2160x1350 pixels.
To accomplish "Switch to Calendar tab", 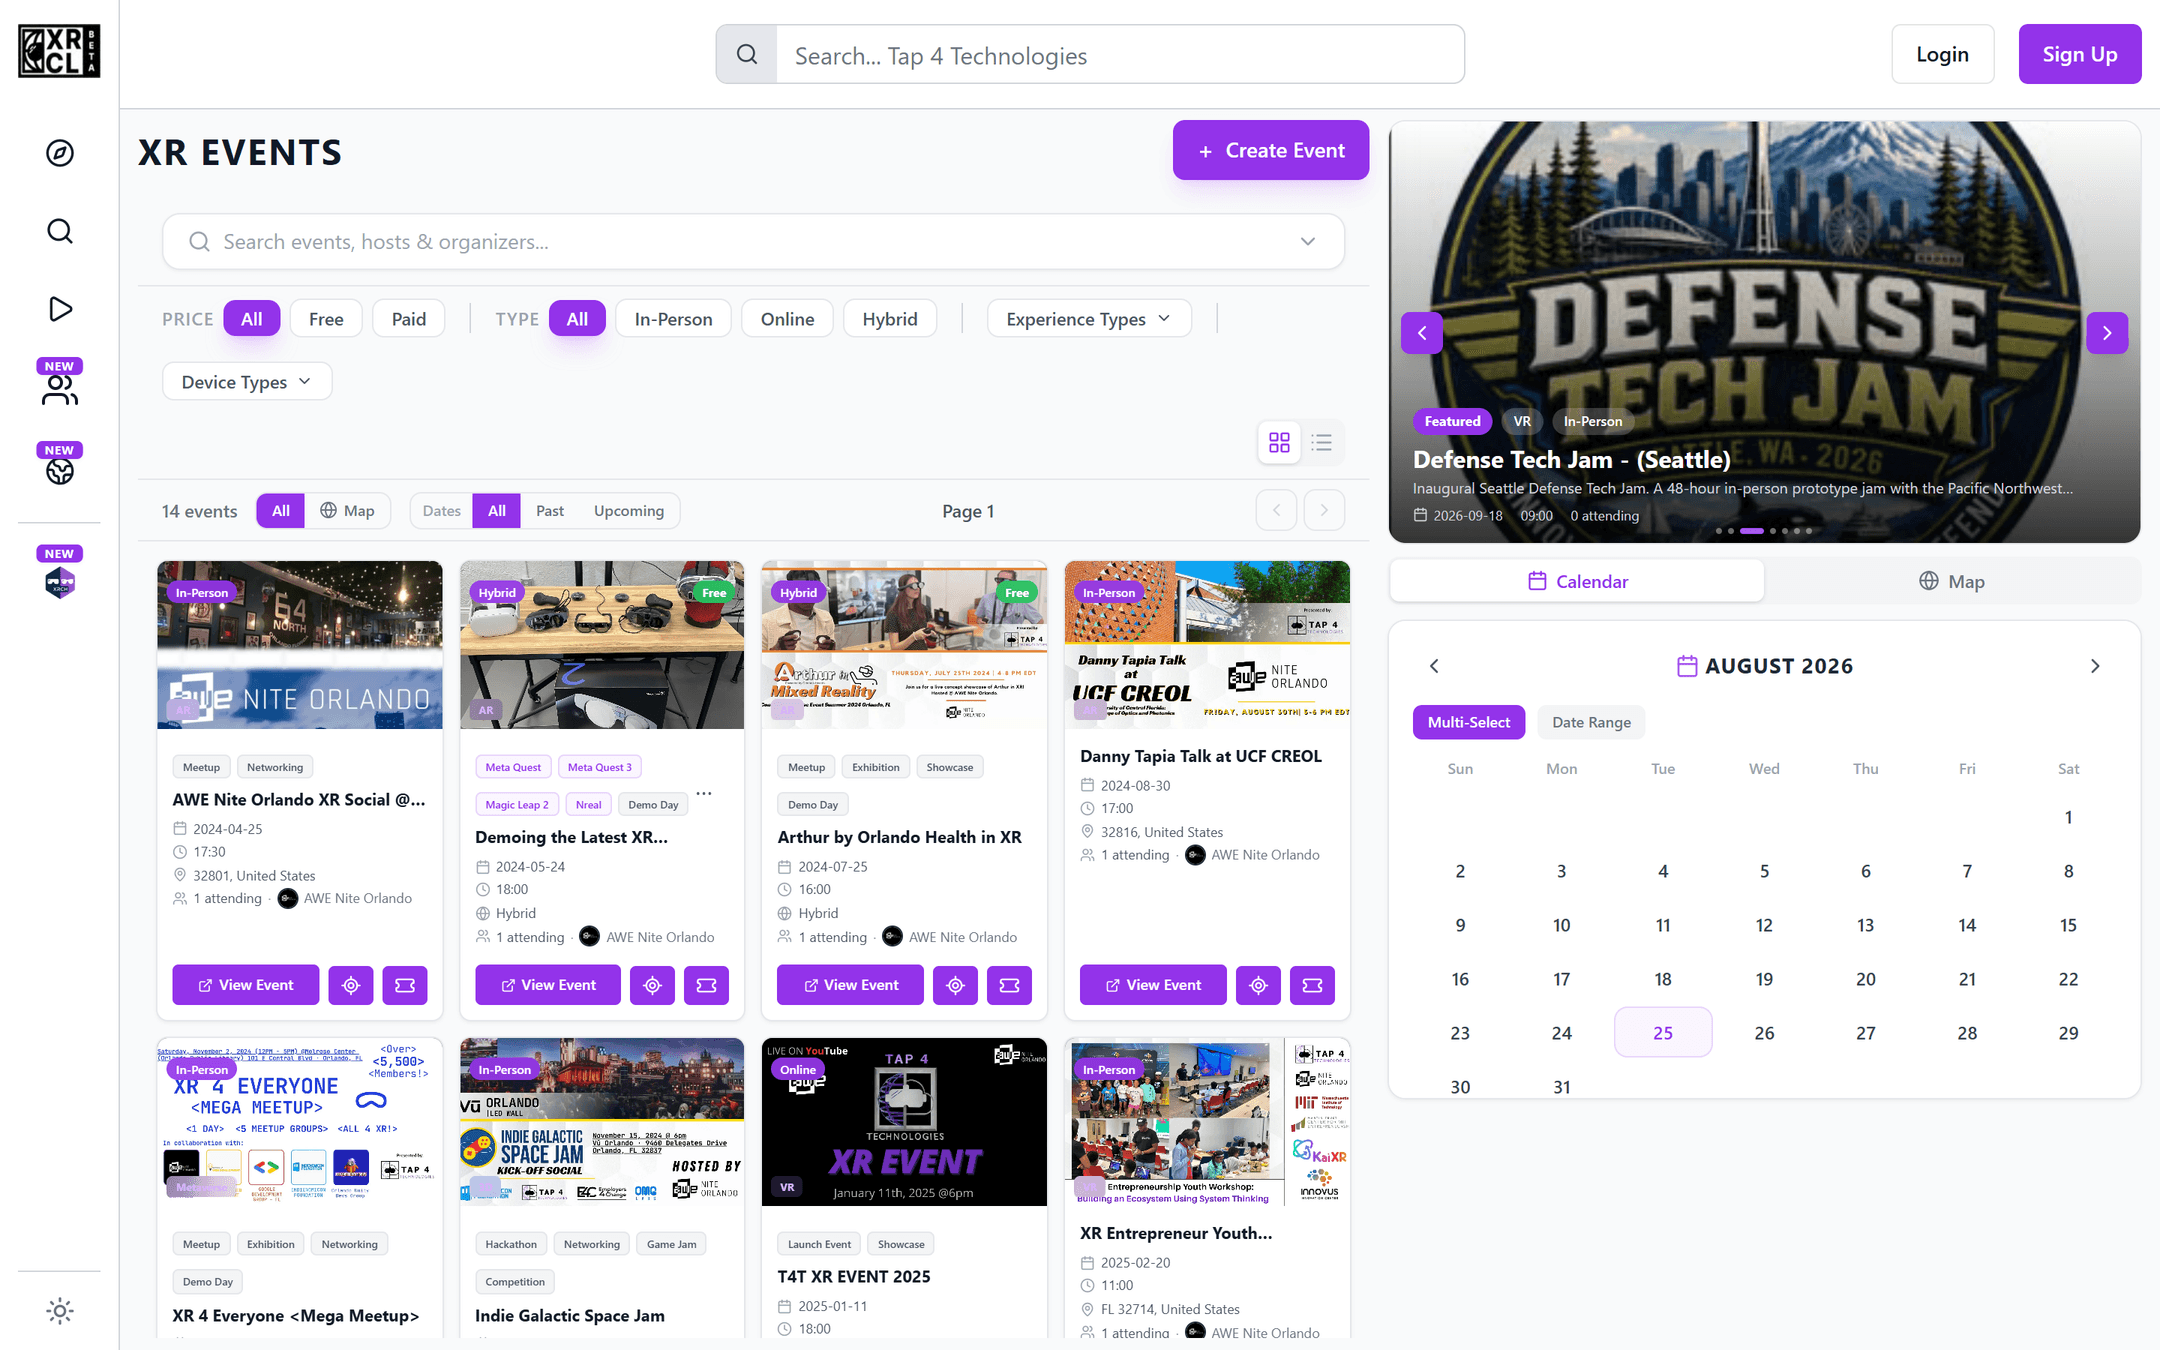I will point(1577,581).
